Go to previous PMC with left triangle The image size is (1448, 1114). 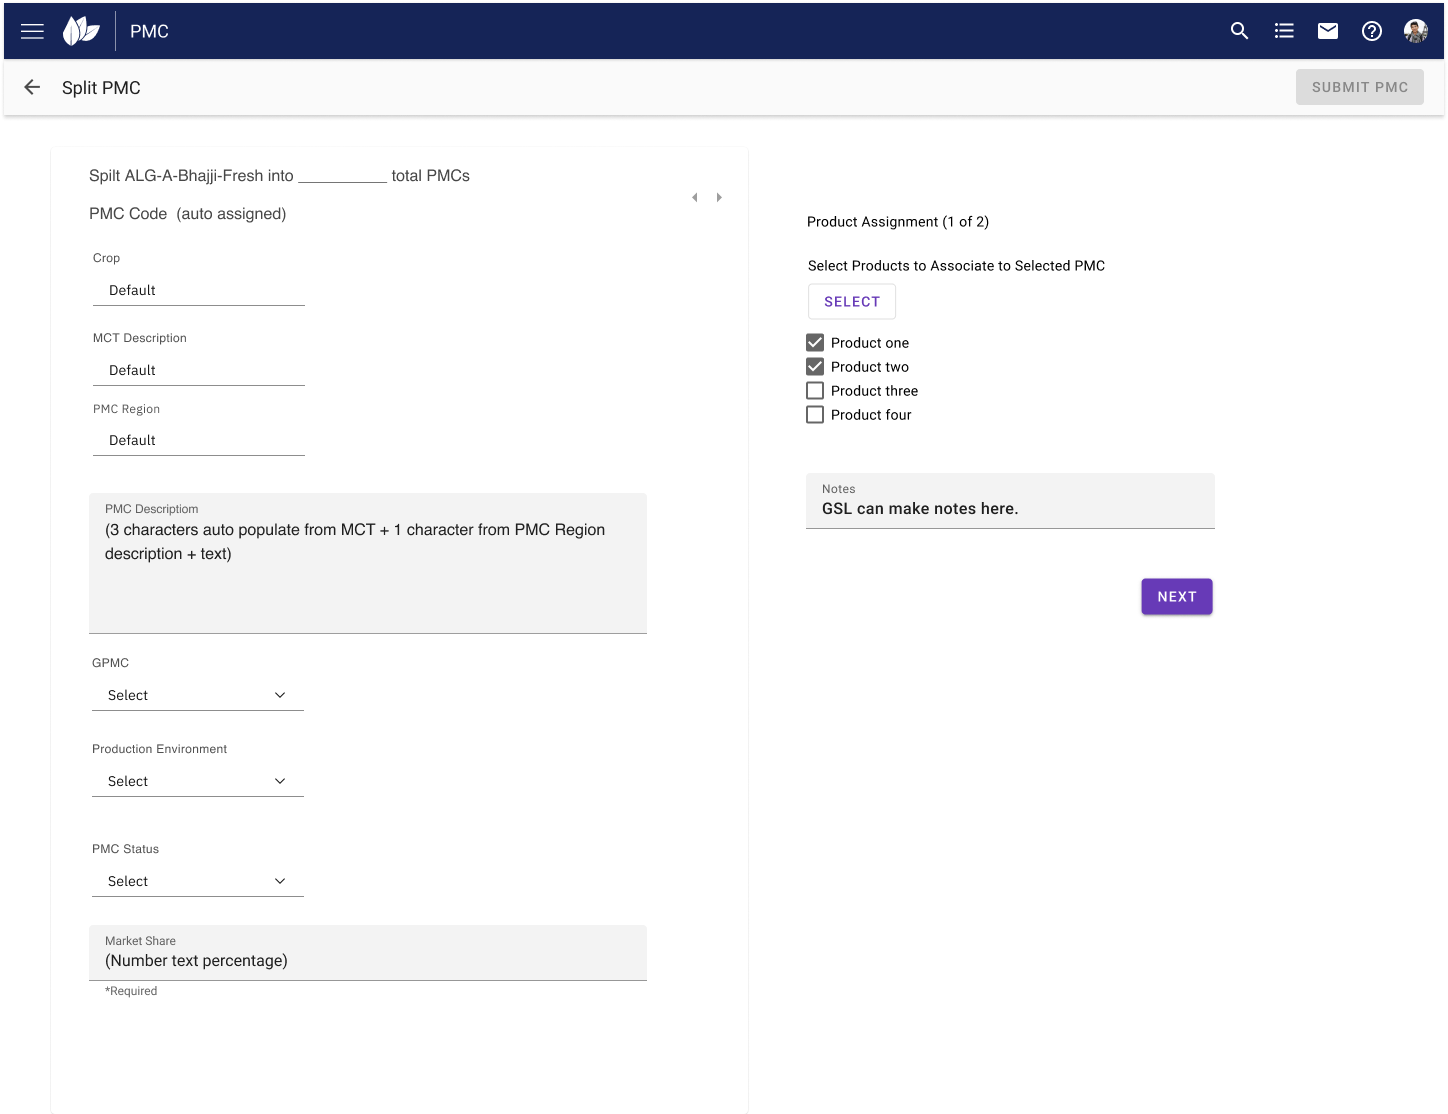(695, 198)
